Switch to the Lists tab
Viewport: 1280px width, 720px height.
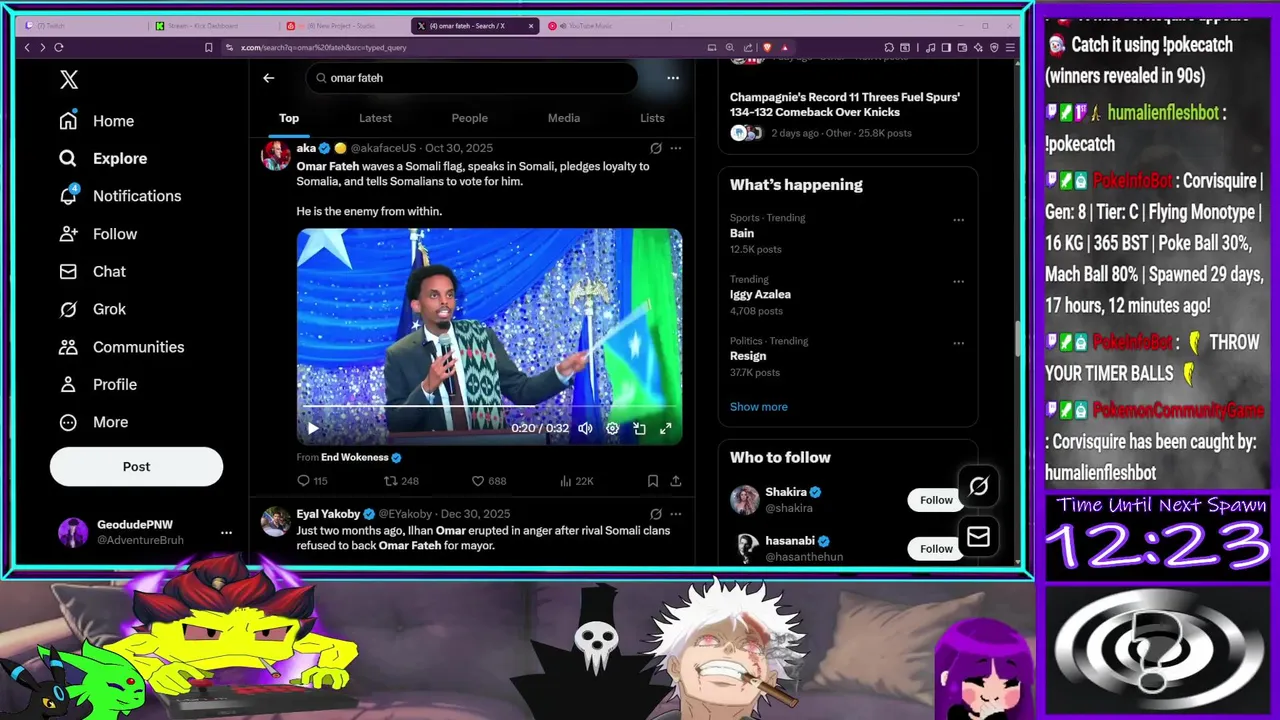652,118
